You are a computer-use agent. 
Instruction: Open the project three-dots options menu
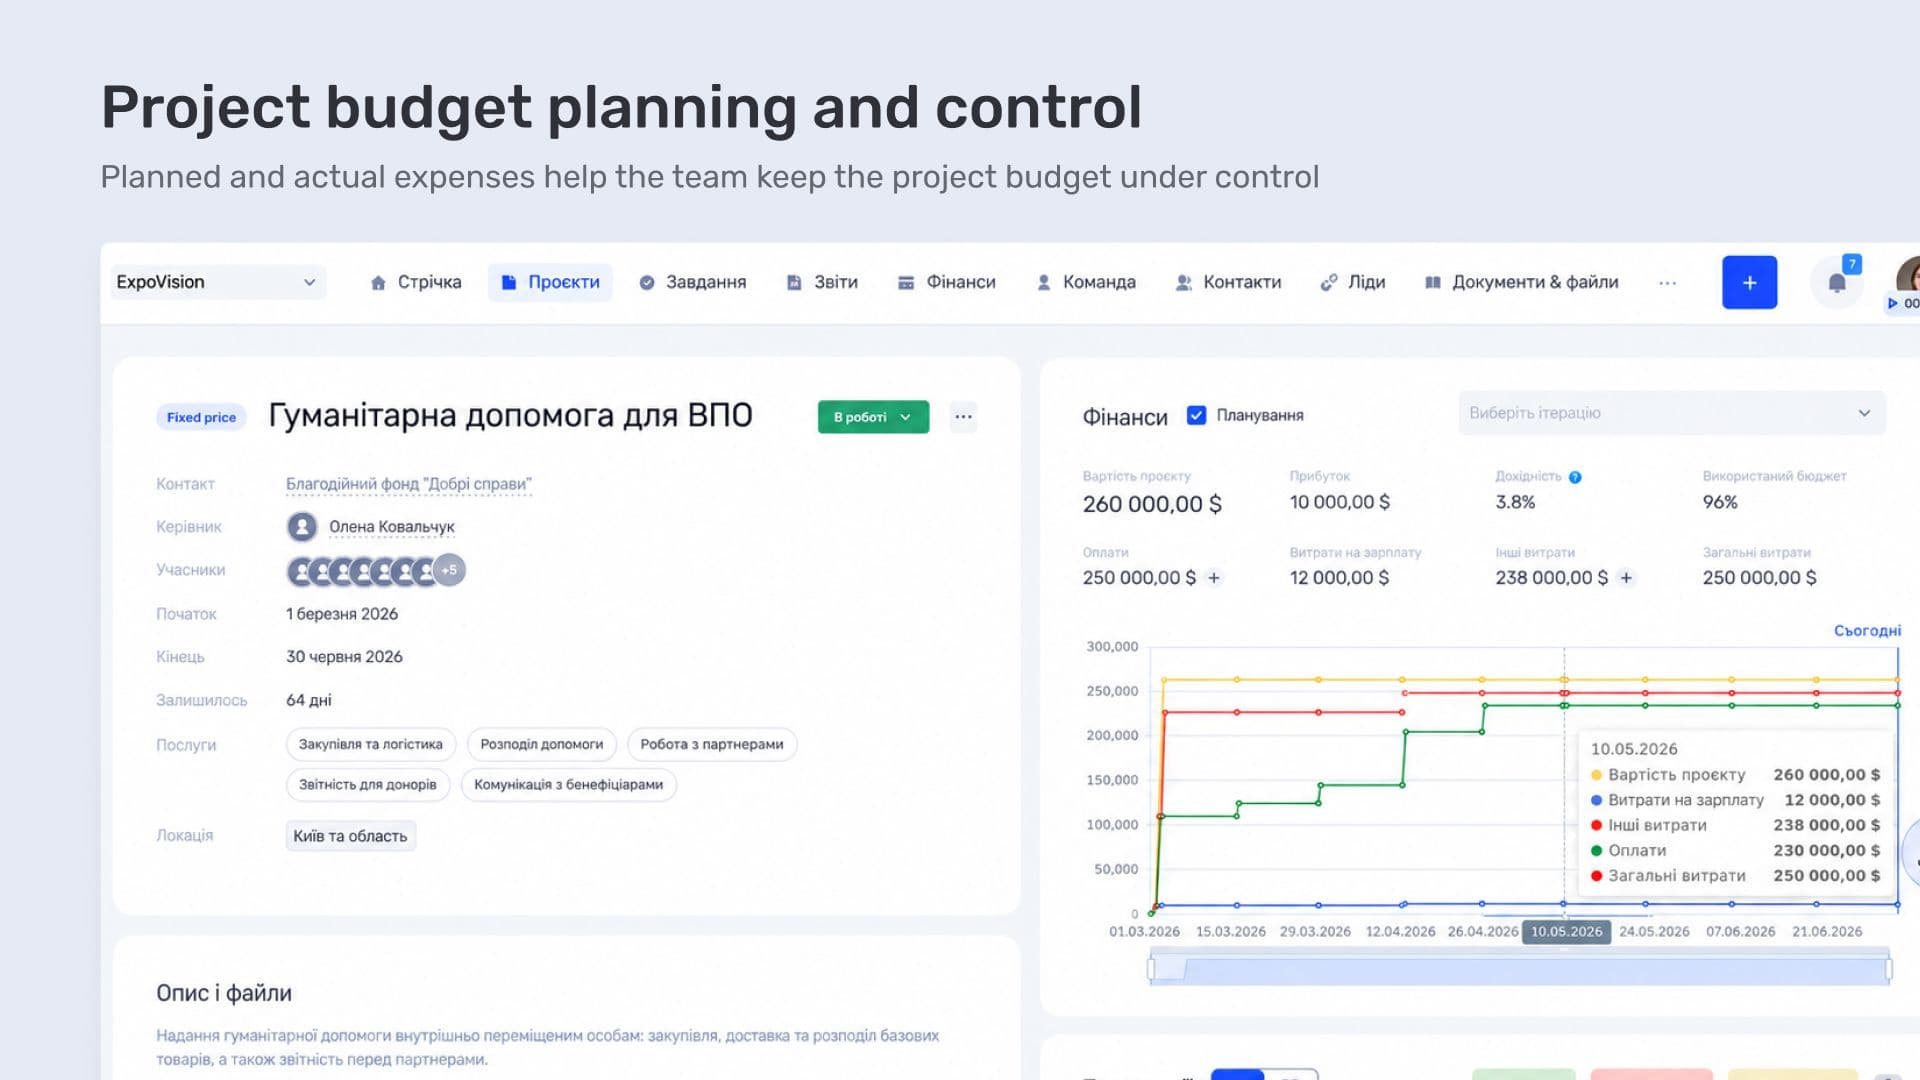coord(963,417)
